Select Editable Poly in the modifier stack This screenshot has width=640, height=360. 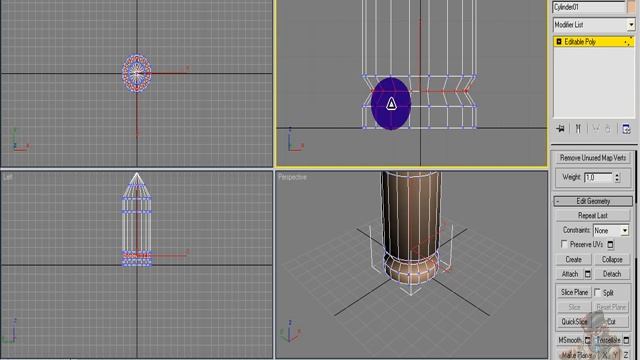[594, 42]
